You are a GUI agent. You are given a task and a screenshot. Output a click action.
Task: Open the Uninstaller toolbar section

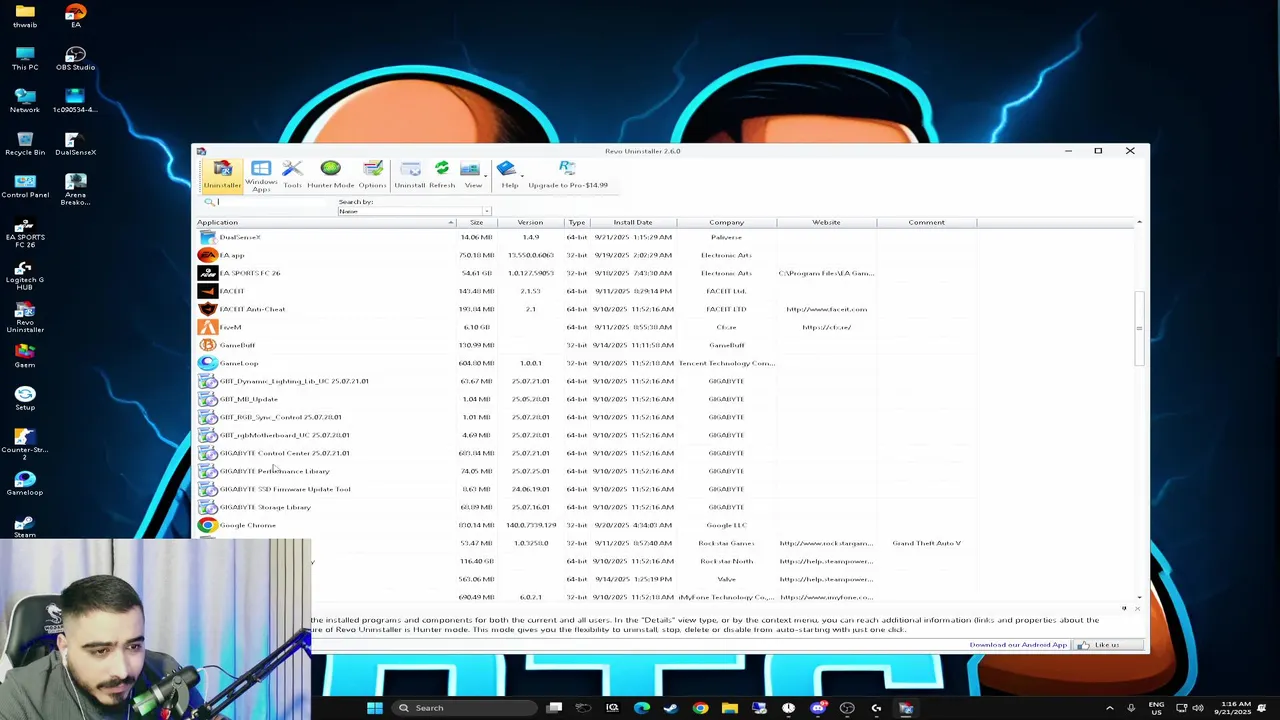point(222,174)
